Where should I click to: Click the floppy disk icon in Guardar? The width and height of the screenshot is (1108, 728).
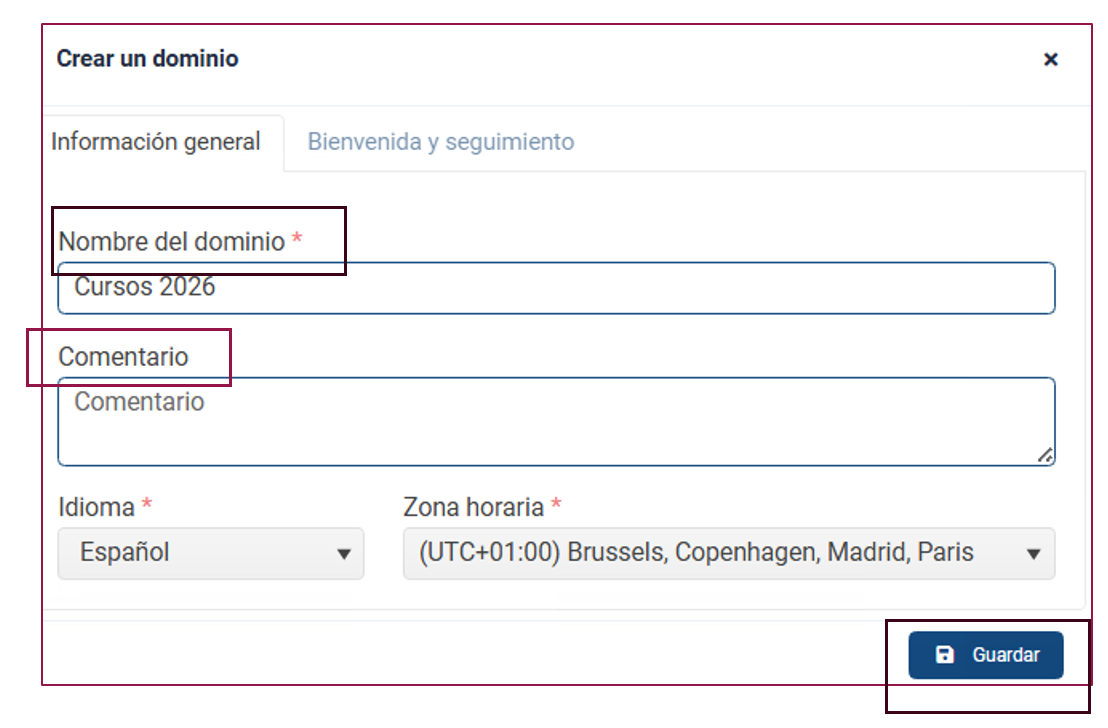pyautogui.click(x=945, y=654)
